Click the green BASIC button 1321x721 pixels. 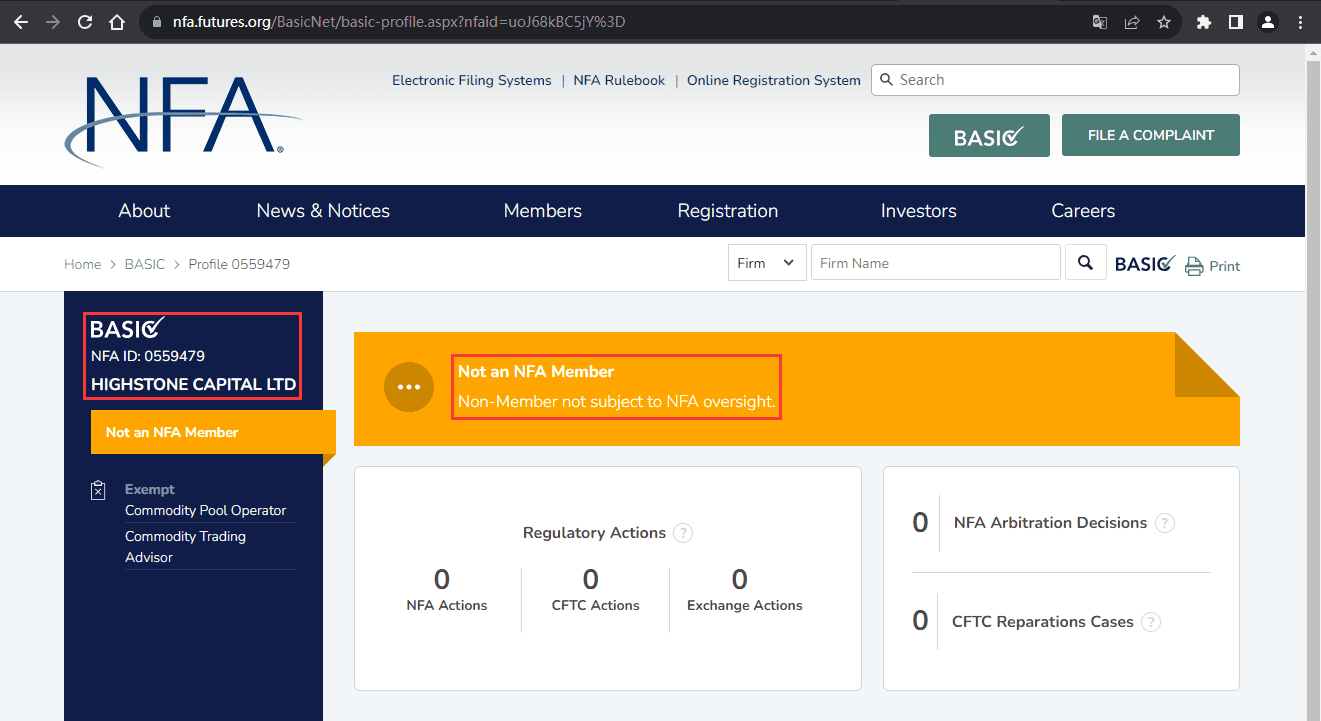(x=989, y=135)
